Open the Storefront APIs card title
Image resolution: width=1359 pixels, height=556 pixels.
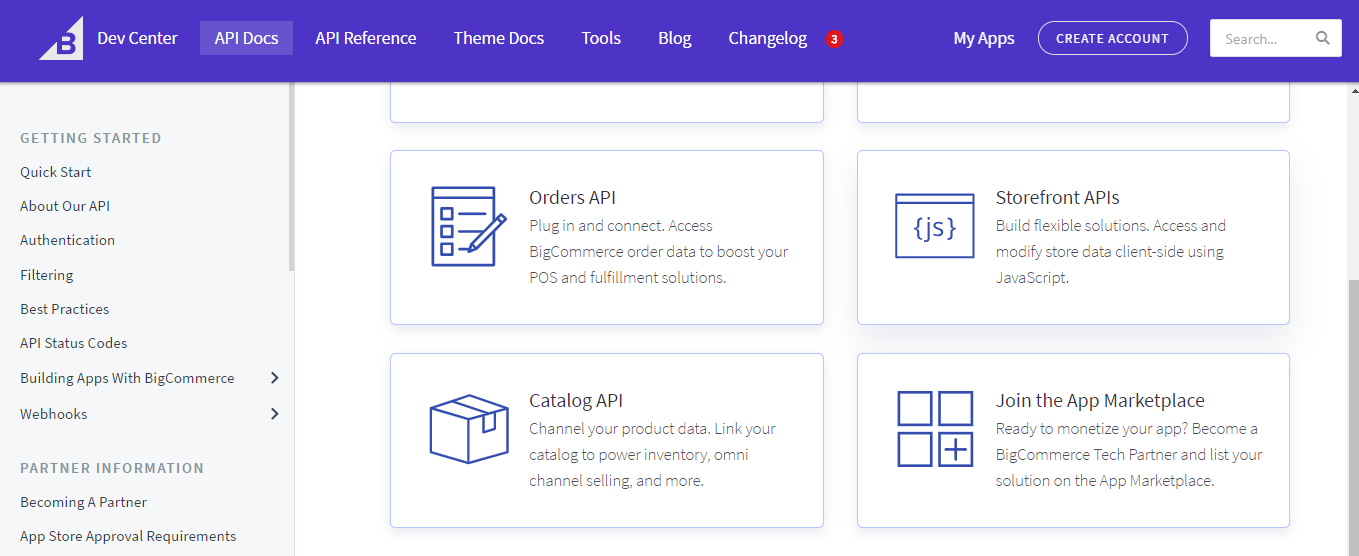(1057, 198)
